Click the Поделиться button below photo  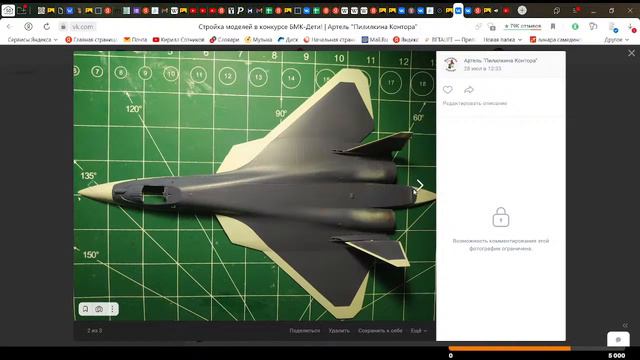(304, 331)
